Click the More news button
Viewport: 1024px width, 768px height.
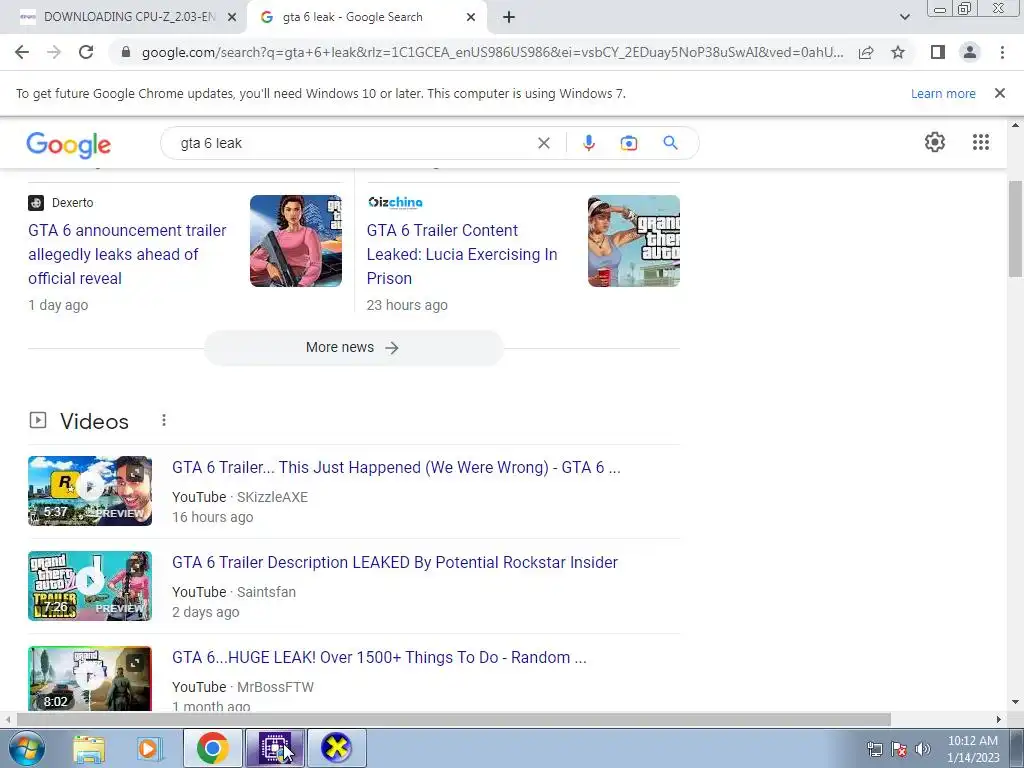353,347
